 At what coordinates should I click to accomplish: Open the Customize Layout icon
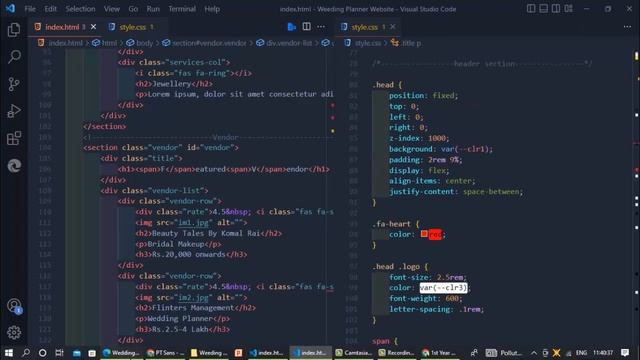pos(569,9)
